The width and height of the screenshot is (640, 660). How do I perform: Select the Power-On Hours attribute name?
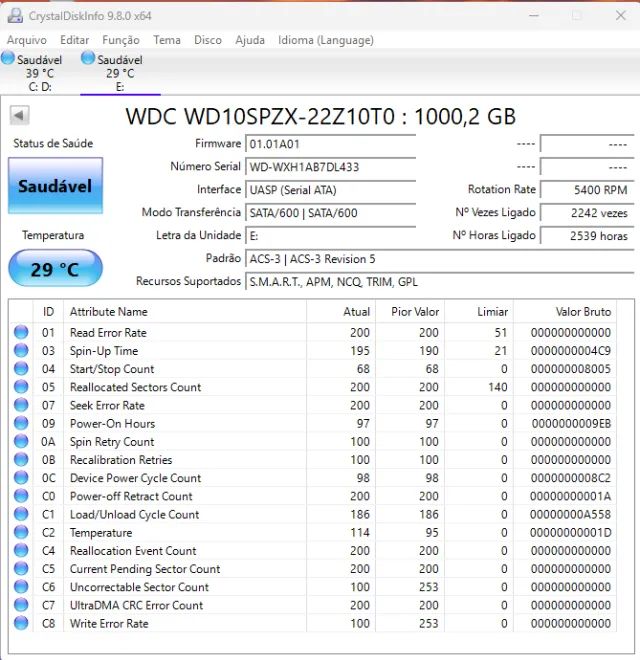click(112, 423)
